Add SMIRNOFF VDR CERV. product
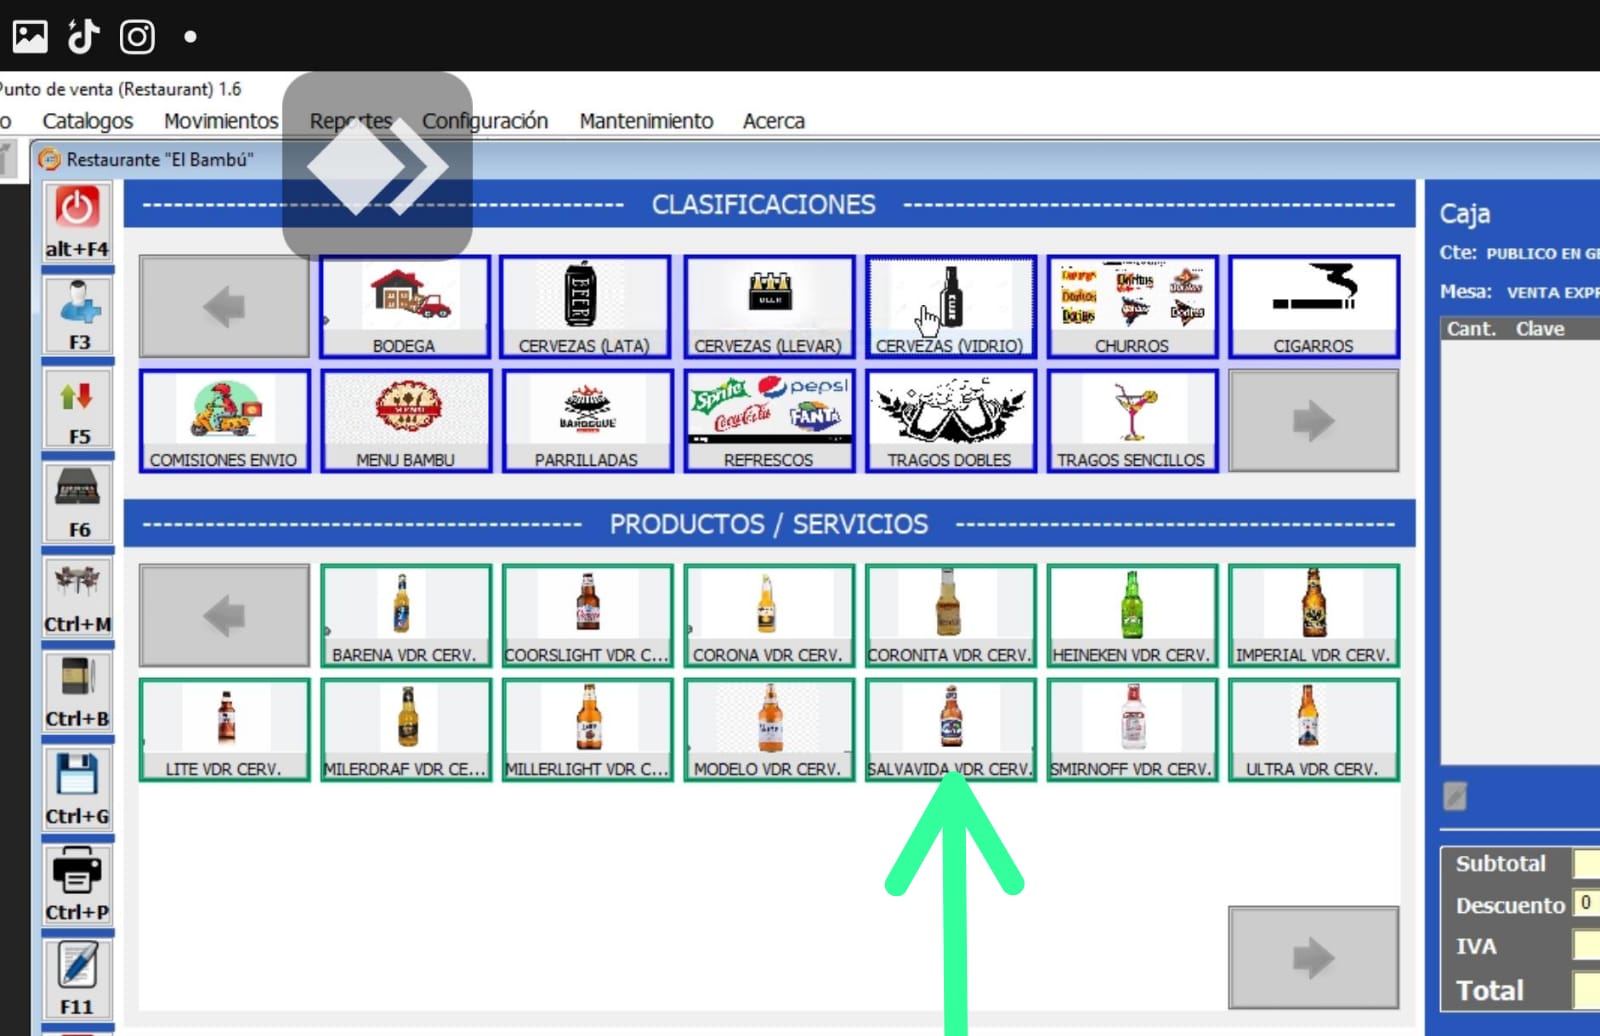The width and height of the screenshot is (1600, 1036). pos(1132,730)
